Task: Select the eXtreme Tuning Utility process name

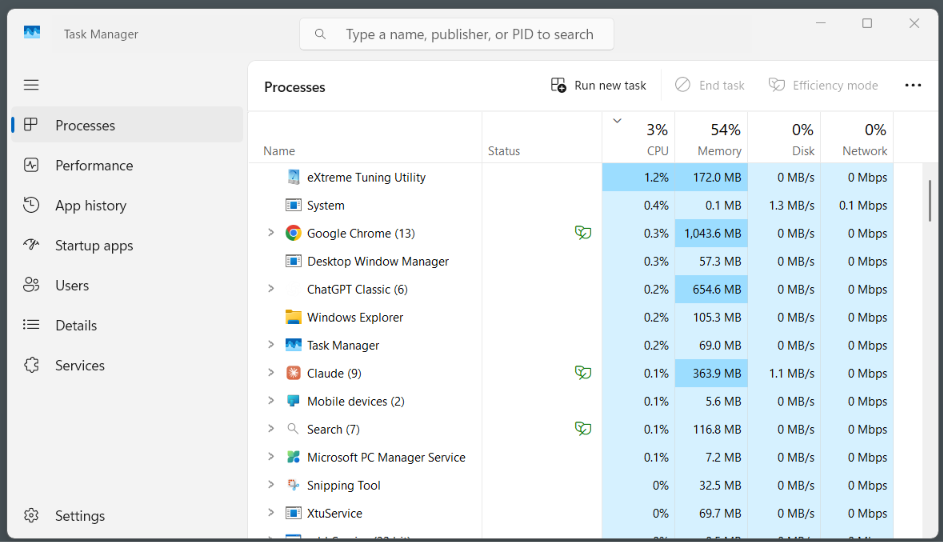Action: [366, 177]
